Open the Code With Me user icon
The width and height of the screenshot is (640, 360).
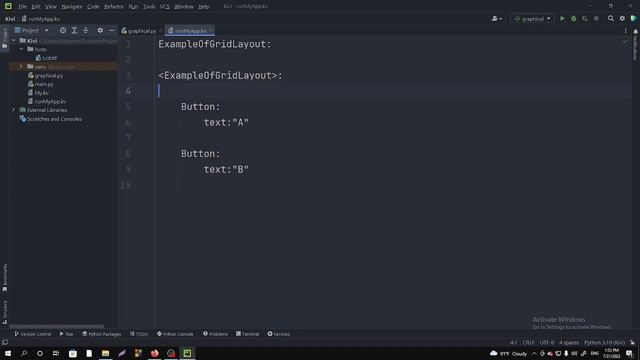(496, 19)
